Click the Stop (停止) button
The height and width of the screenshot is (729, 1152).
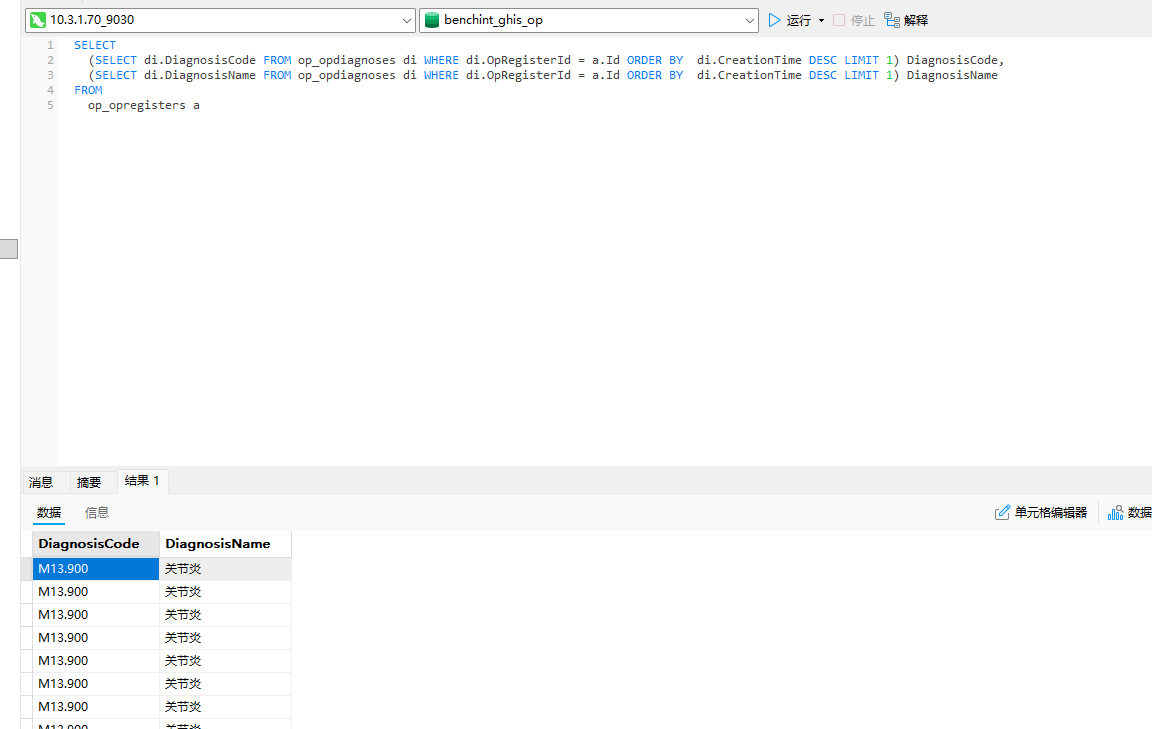[854, 20]
